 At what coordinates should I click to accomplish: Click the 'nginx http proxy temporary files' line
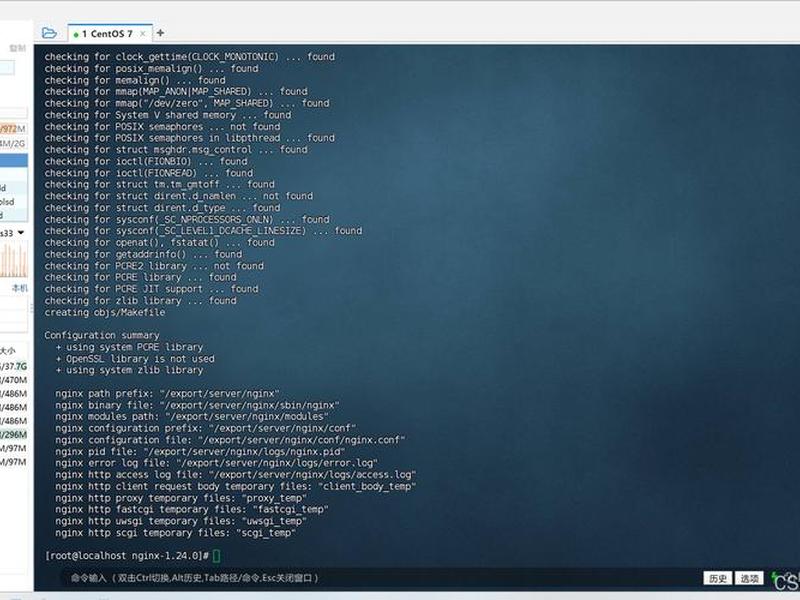[x=181, y=498]
